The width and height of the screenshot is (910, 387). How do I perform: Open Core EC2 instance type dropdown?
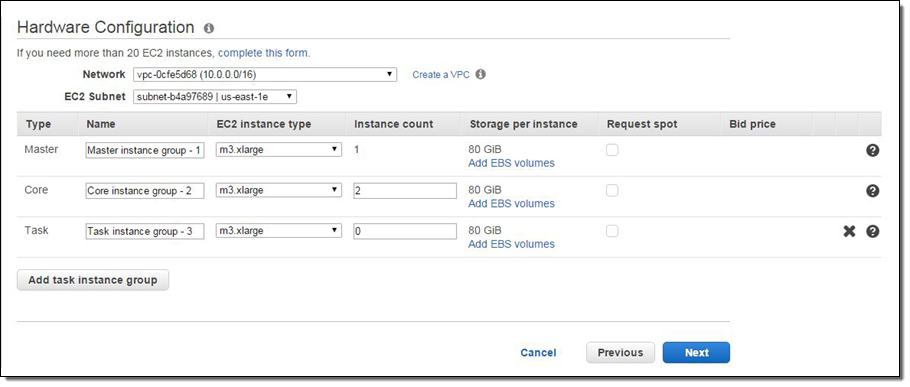click(279, 190)
